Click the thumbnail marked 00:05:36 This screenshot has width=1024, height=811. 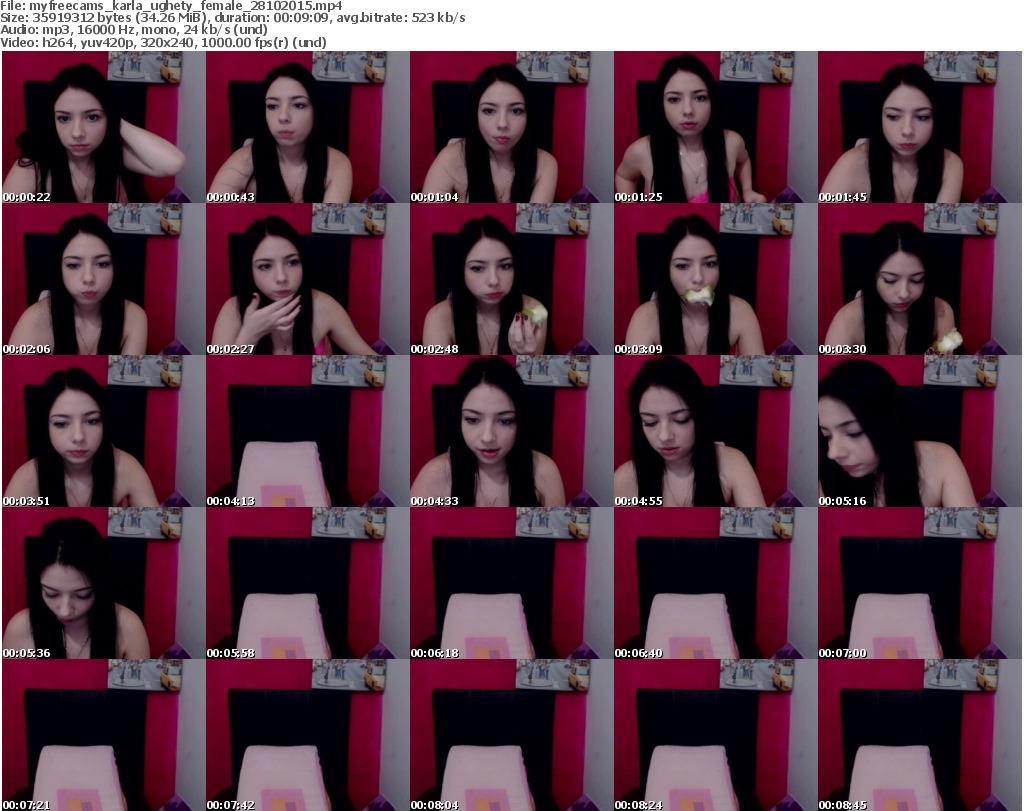(x=104, y=583)
